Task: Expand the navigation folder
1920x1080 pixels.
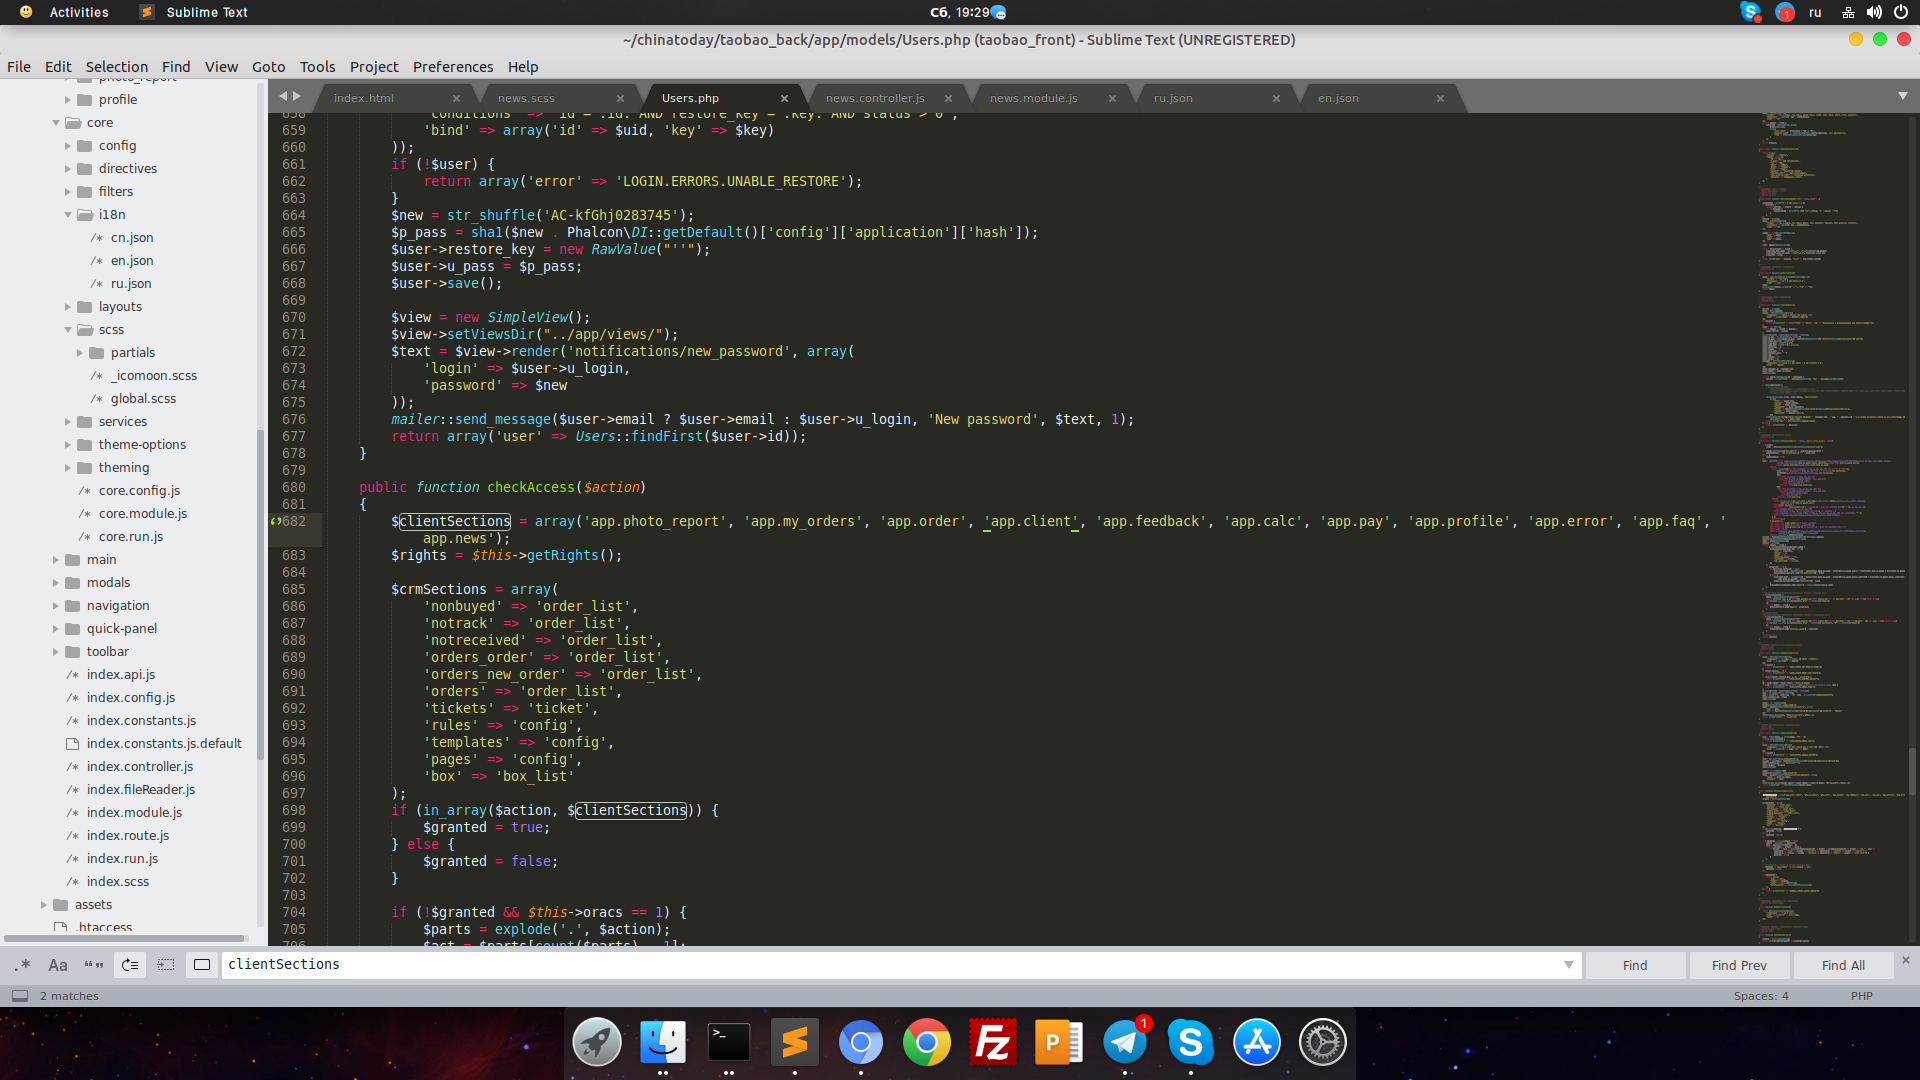Action: point(56,606)
